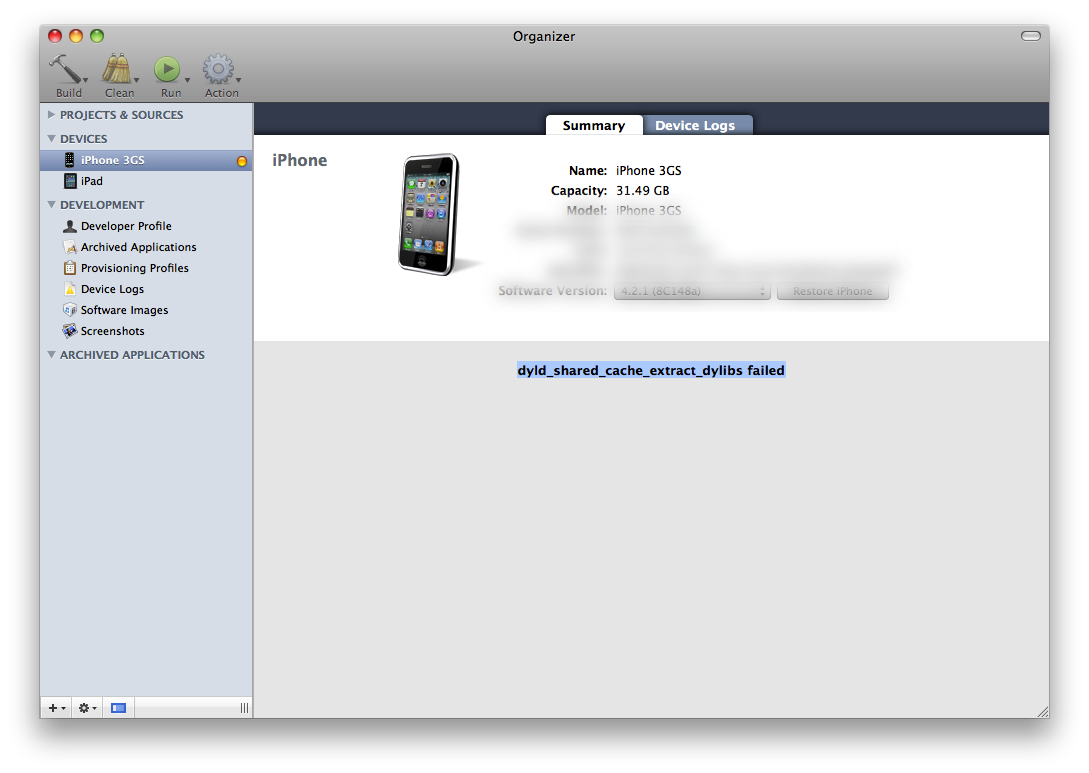The width and height of the screenshot is (1089, 773).
Task: Click the Restore iPhone button
Action: click(x=832, y=291)
